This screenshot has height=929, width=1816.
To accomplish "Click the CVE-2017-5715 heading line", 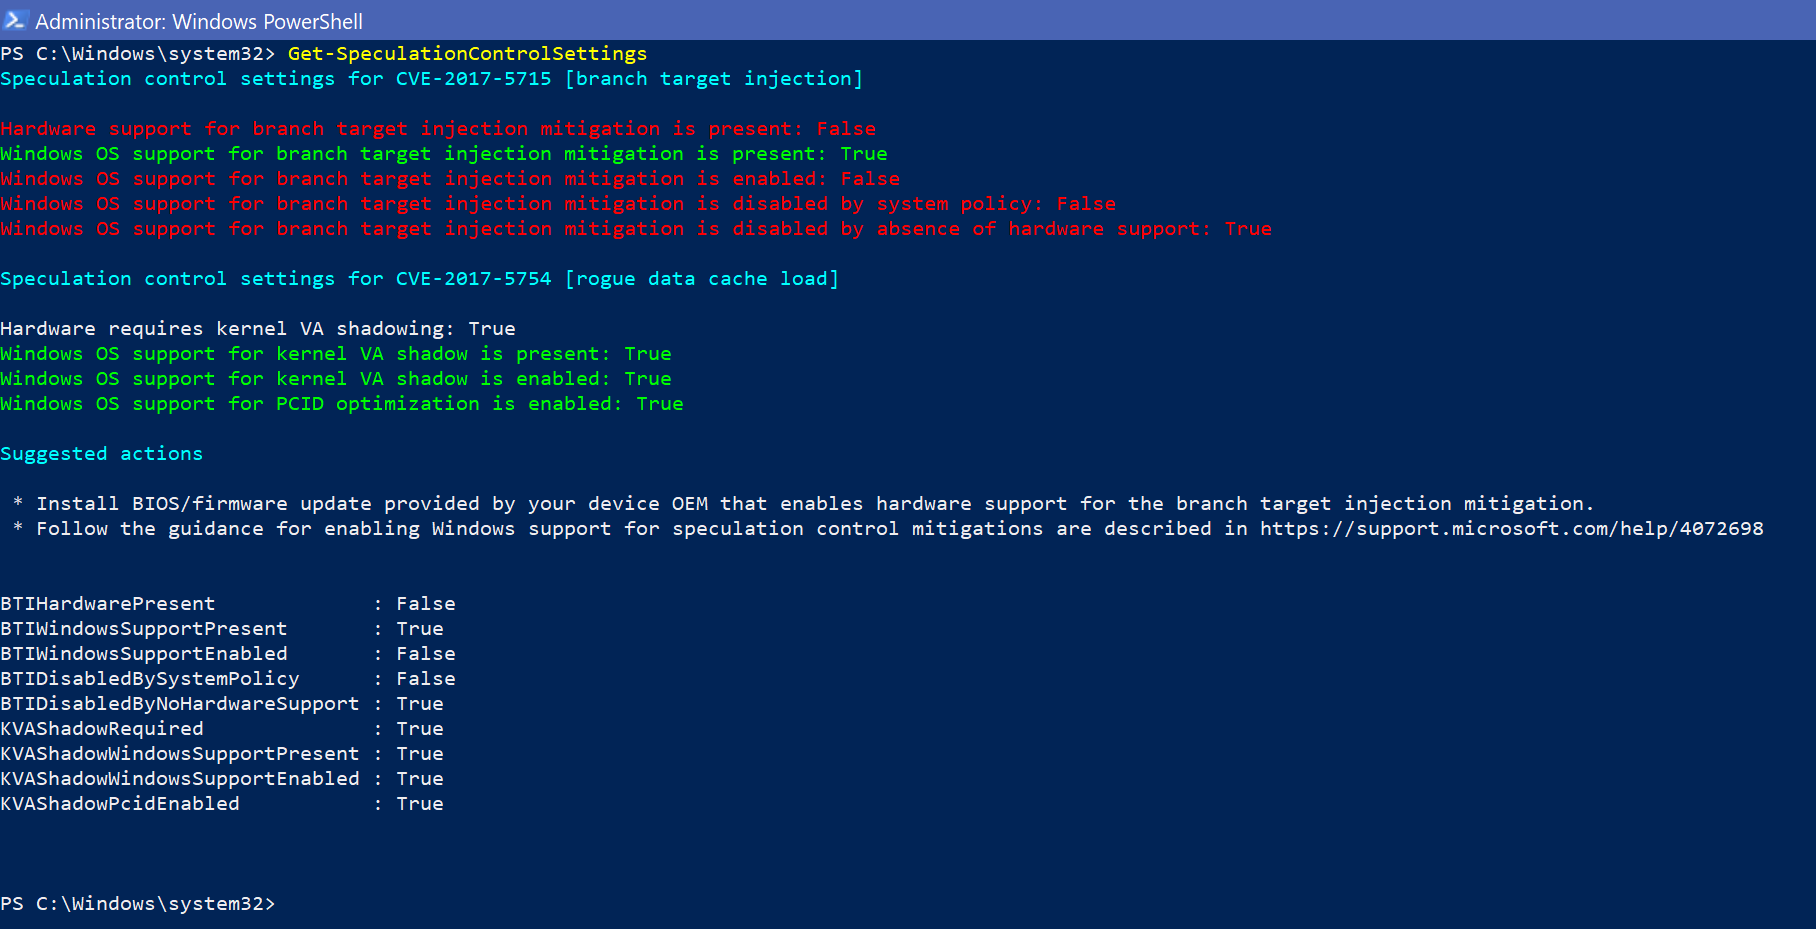I will pos(430,78).
